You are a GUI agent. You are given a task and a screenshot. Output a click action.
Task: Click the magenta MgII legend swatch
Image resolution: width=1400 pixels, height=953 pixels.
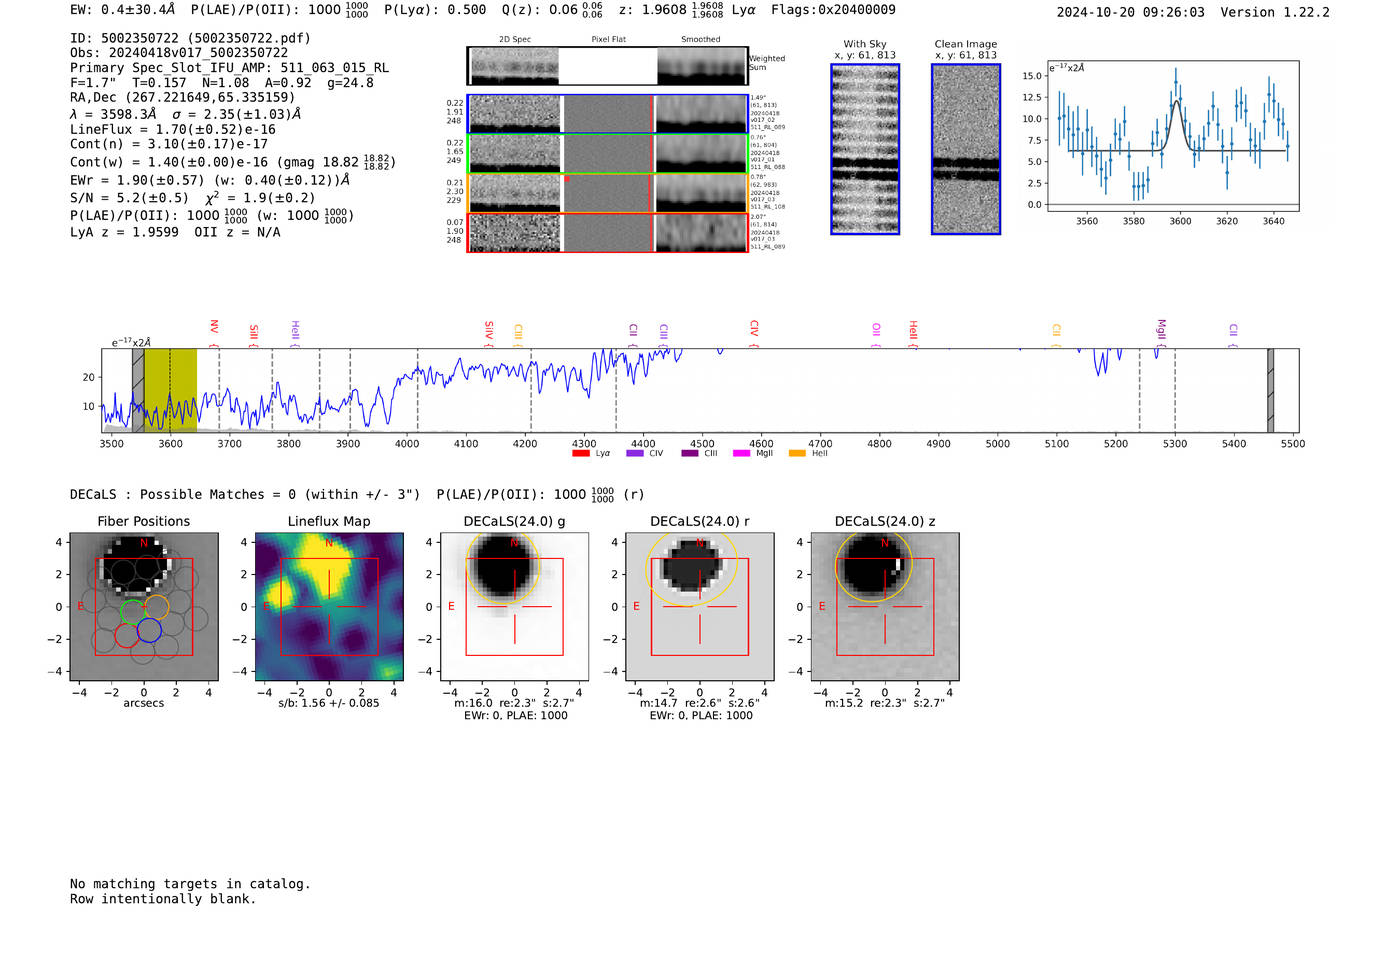(741, 454)
